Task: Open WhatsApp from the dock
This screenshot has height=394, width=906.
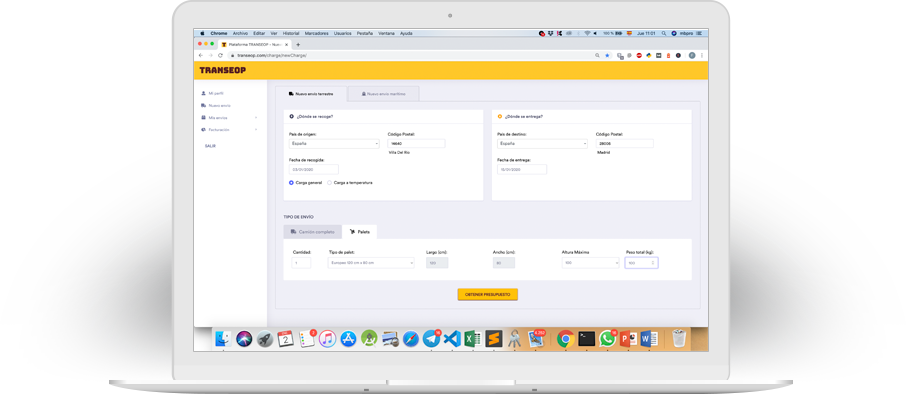Action: click(x=607, y=339)
